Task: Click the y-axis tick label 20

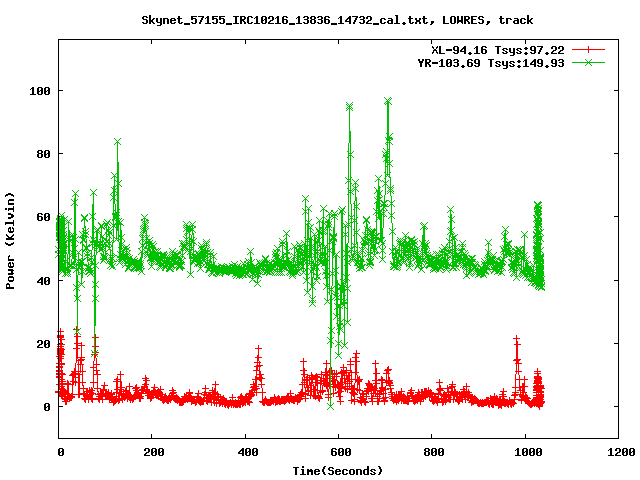Action: pos(43,344)
